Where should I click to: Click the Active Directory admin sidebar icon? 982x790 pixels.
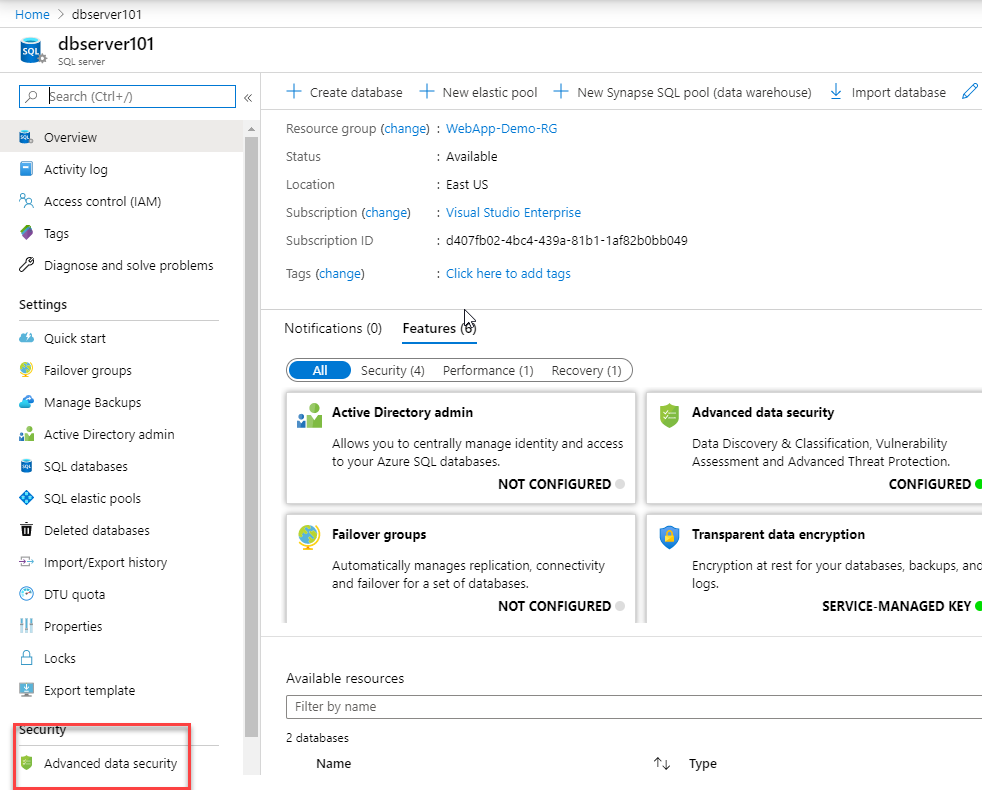coord(26,434)
